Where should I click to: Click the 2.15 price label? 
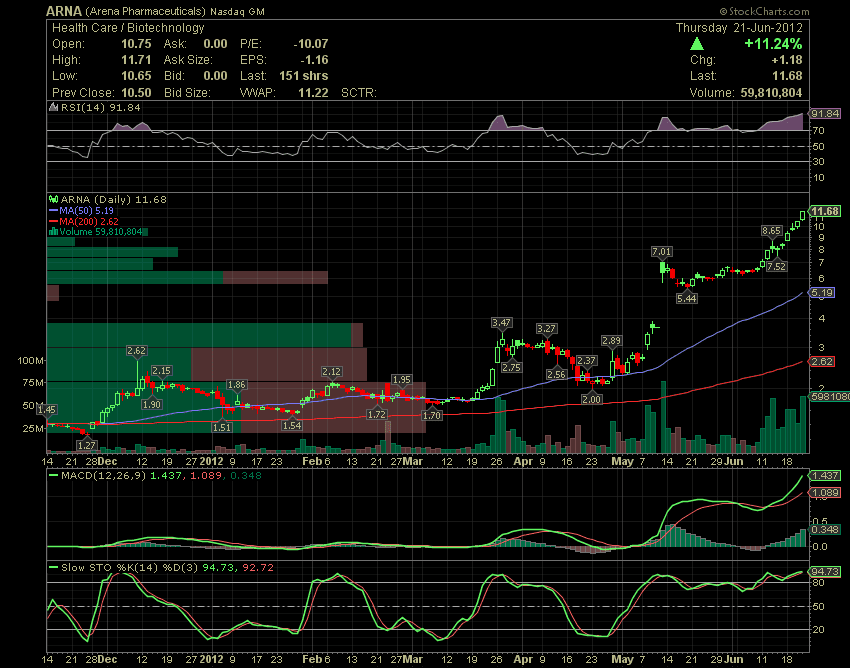[161, 371]
